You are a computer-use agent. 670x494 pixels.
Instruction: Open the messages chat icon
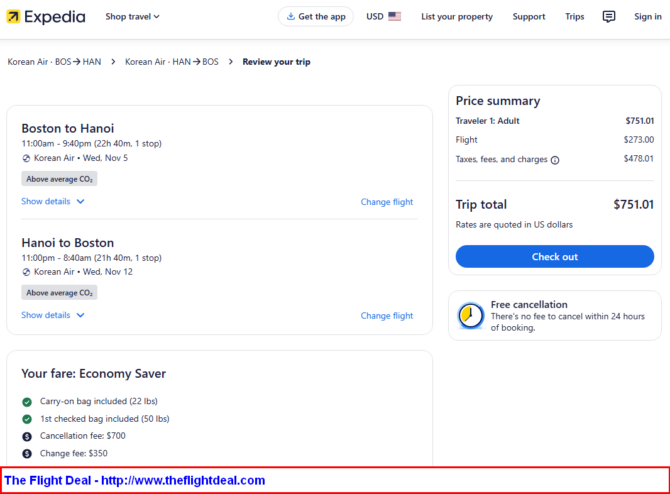pos(609,16)
